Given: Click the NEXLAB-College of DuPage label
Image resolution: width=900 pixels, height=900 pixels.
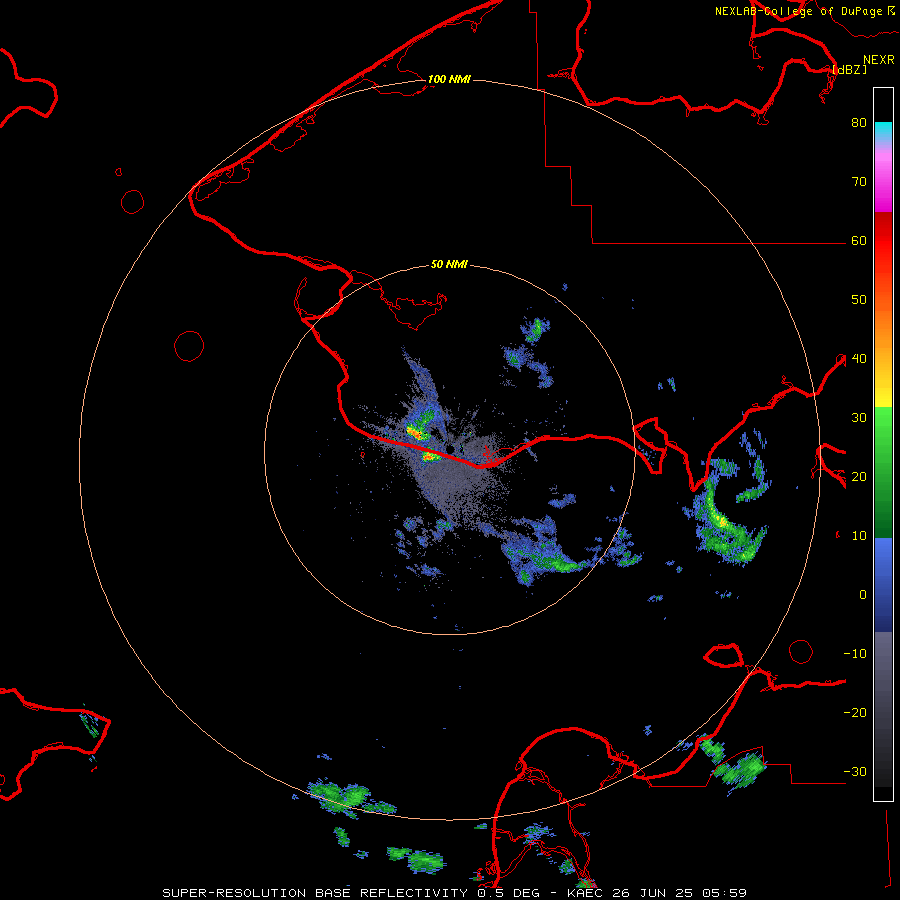Looking at the screenshot, I should pos(800,11).
